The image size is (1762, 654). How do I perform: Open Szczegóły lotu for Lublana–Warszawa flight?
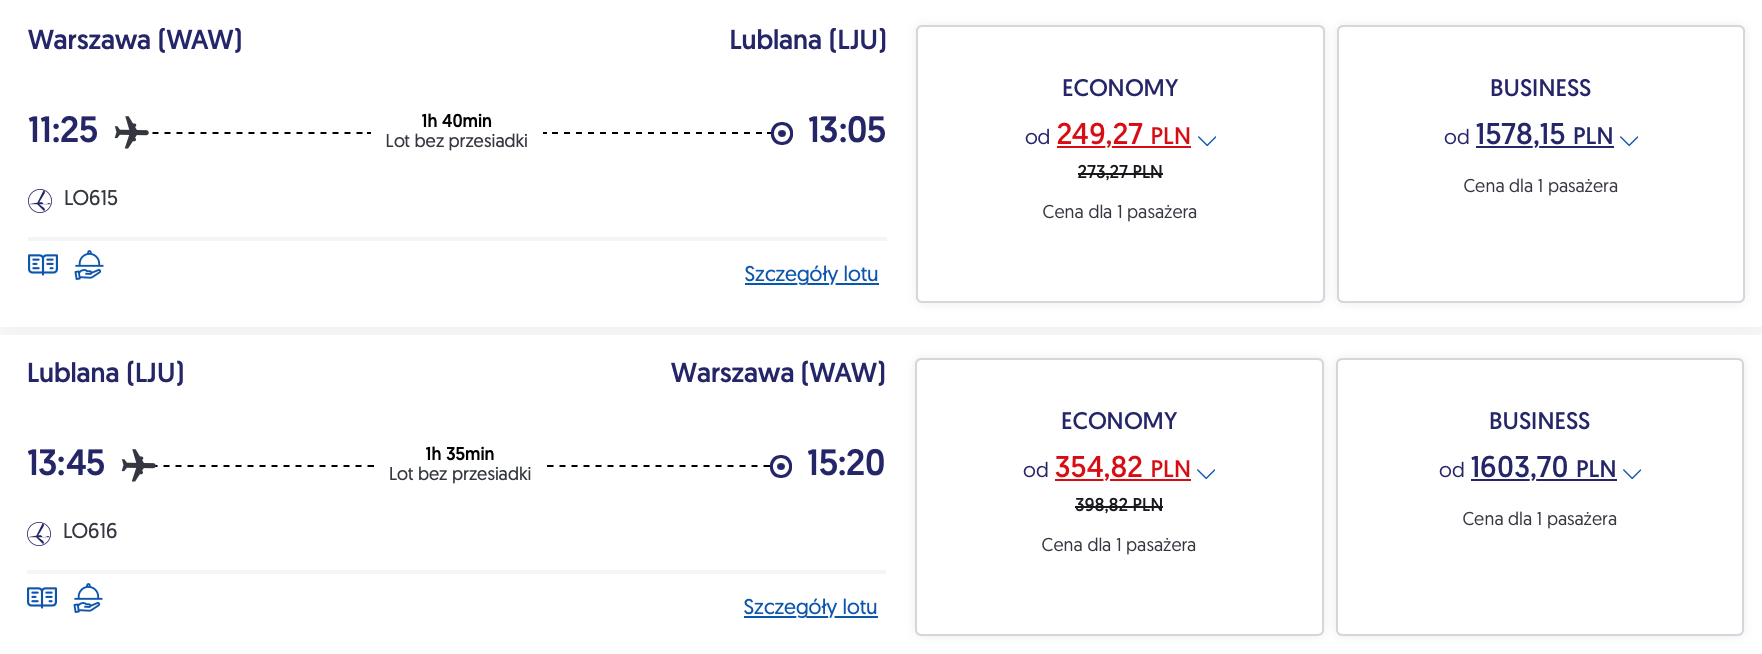(x=810, y=607)
